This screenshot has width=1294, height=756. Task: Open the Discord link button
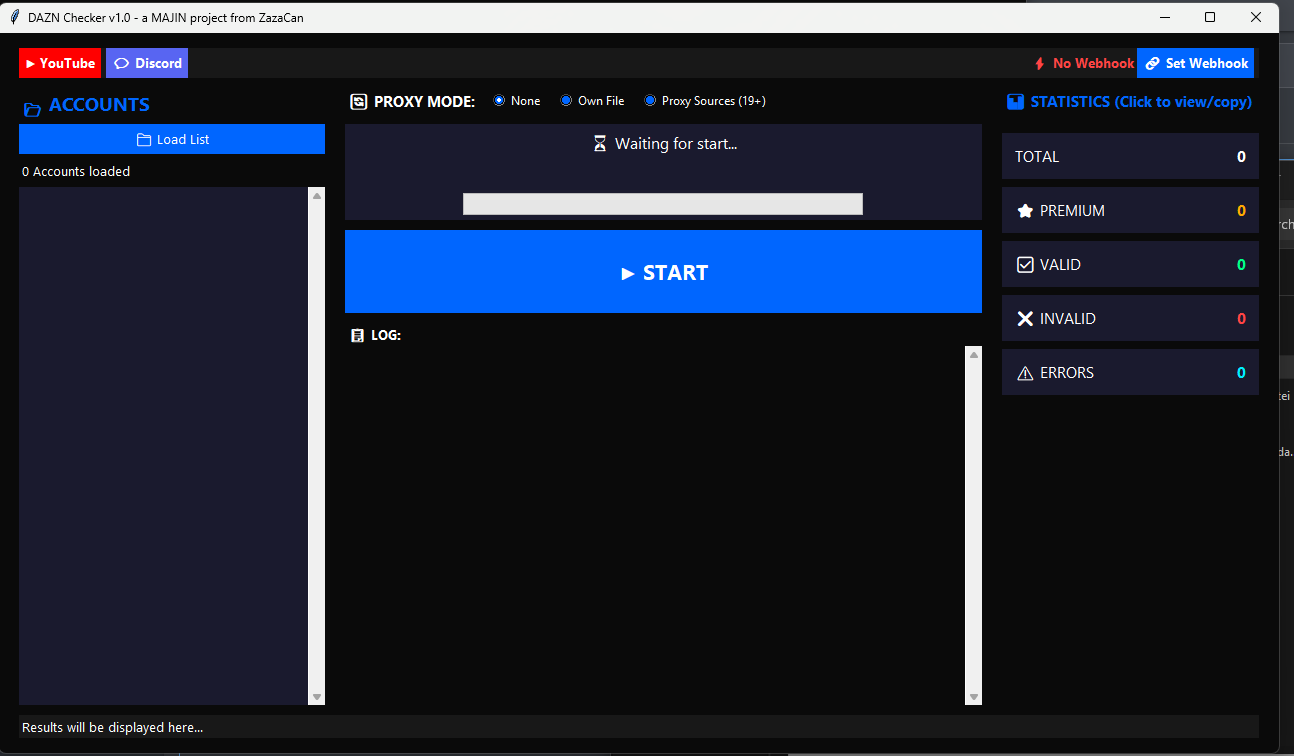[x=147, y=63]
